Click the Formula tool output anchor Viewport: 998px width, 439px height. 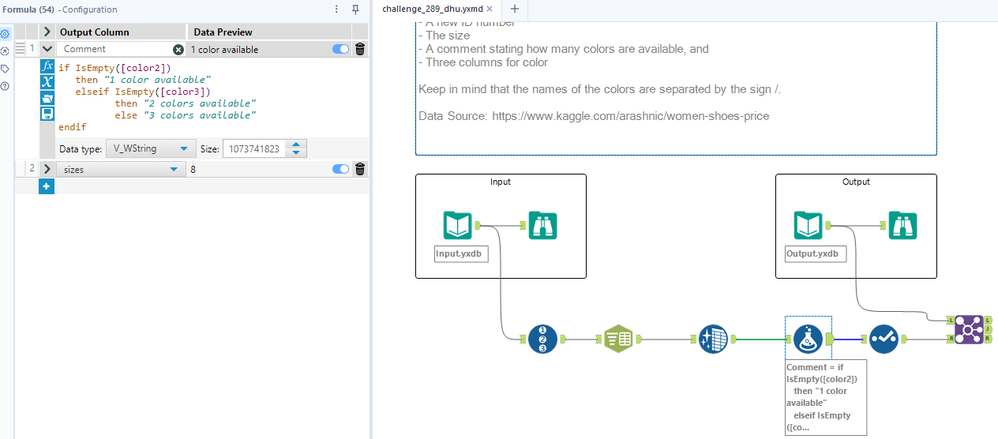829,339
